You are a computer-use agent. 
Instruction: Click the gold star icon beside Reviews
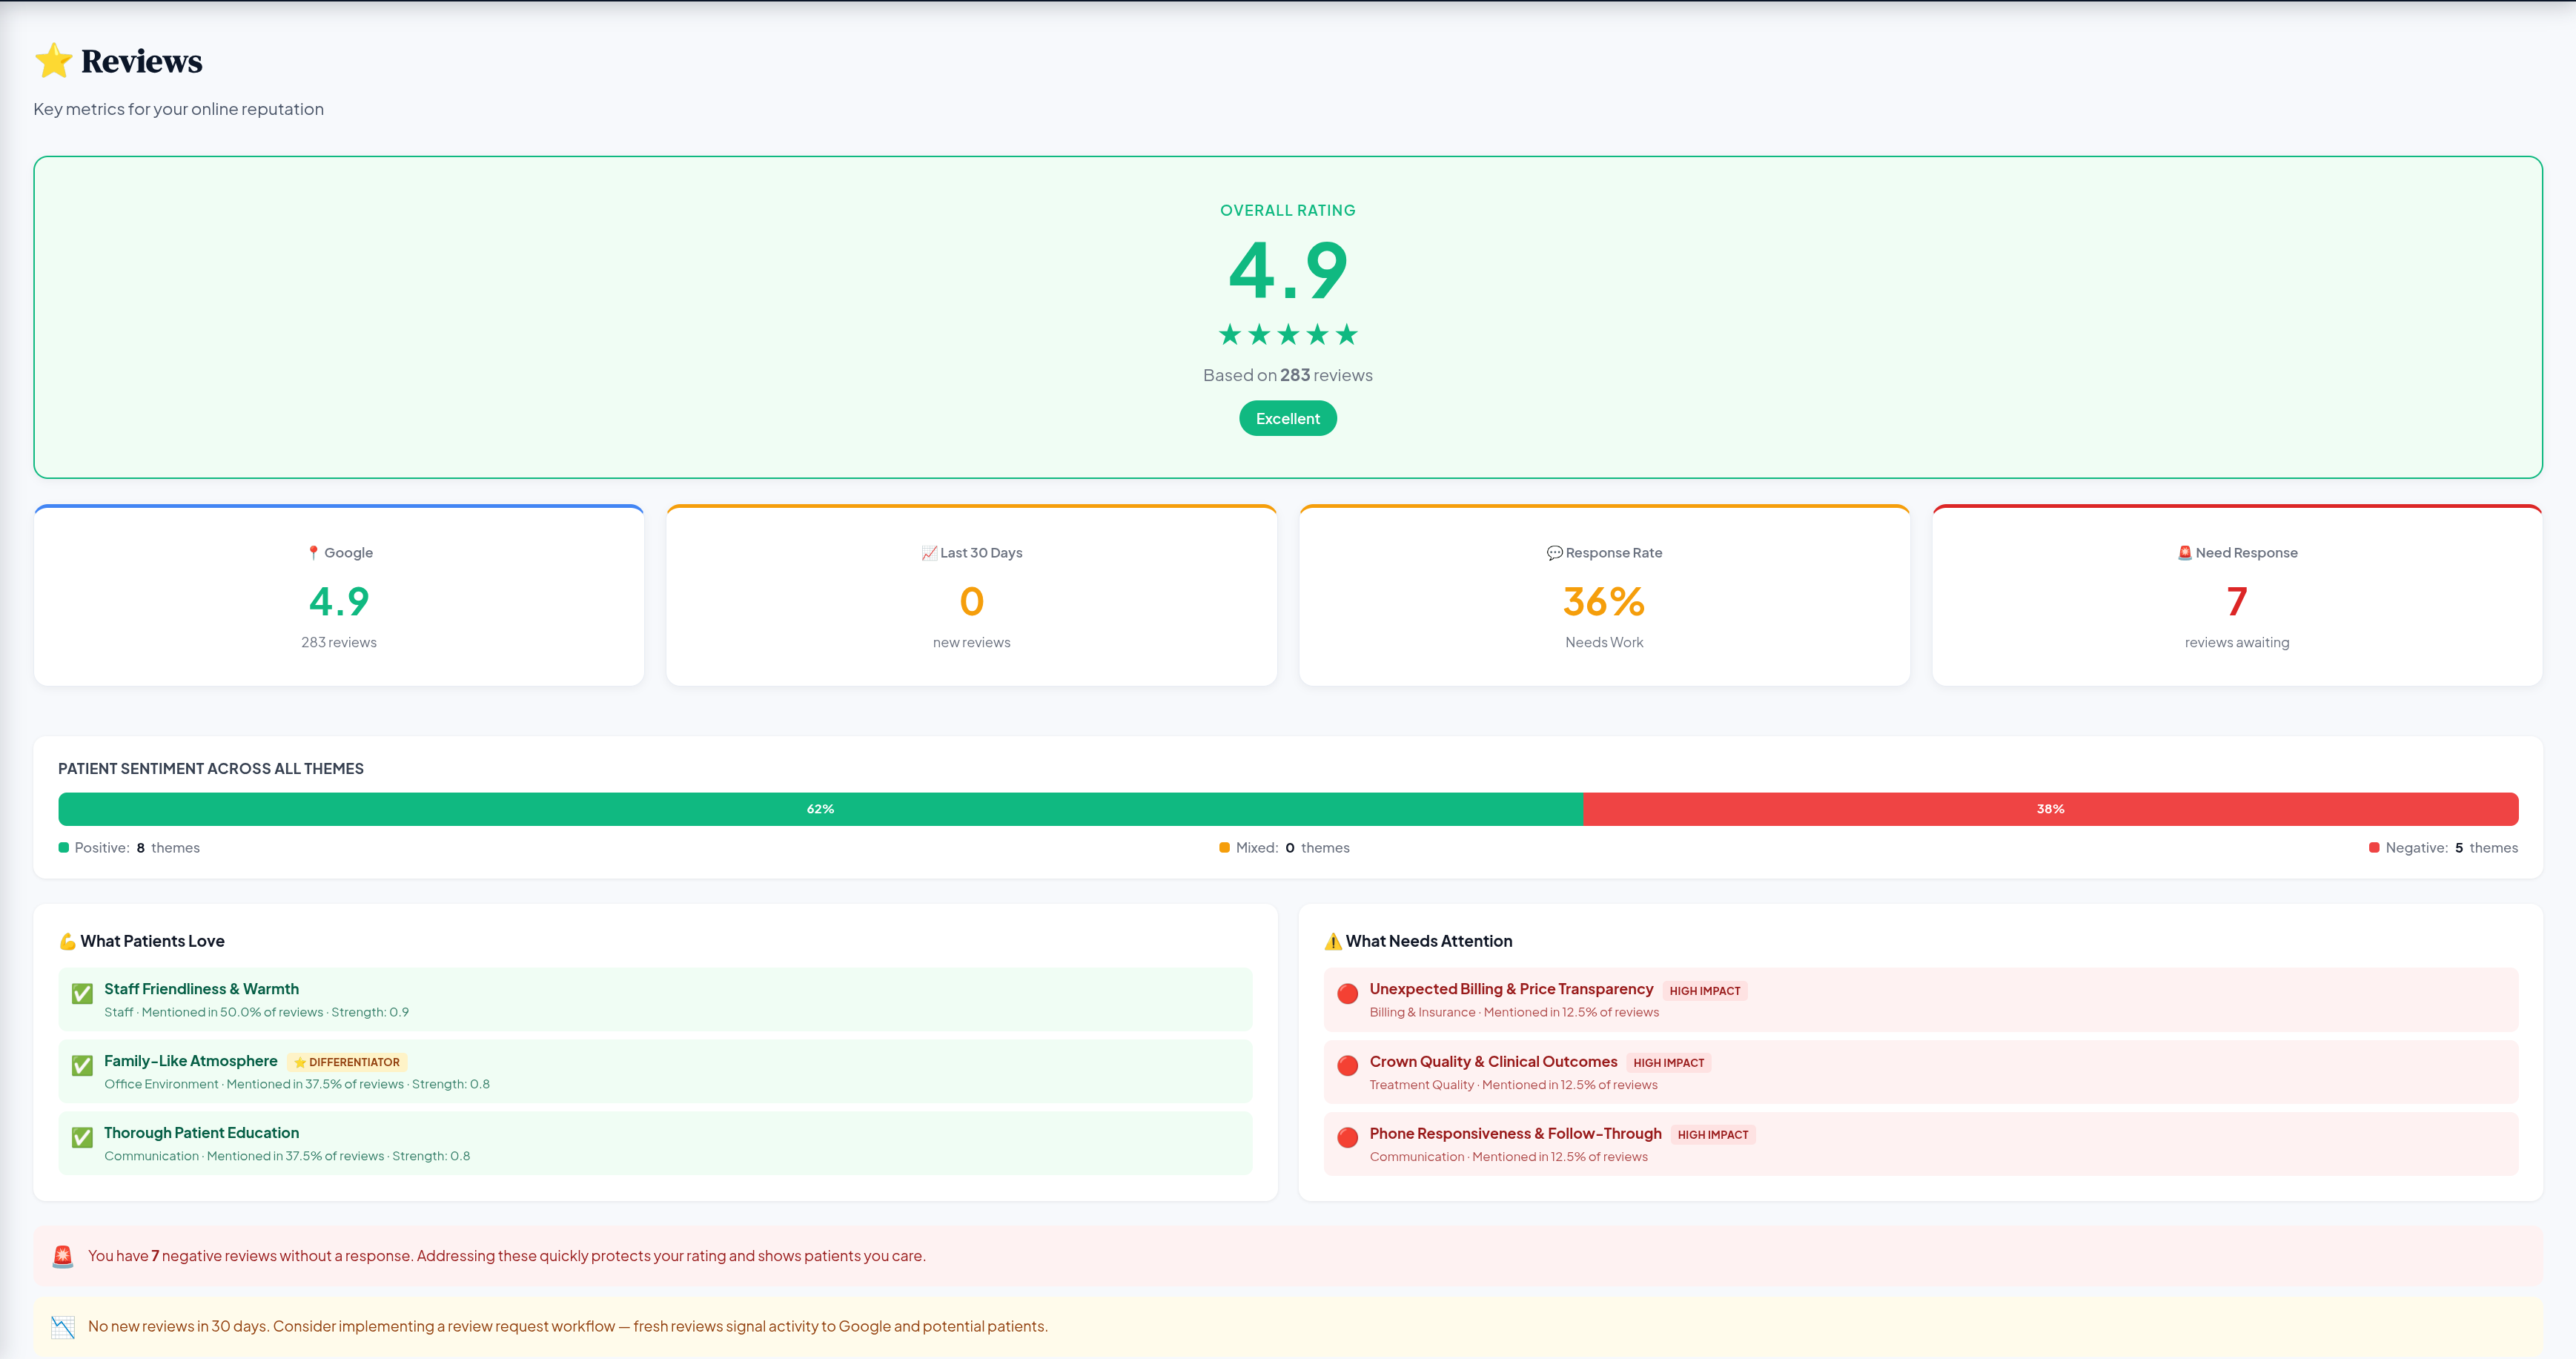[53, 61]
